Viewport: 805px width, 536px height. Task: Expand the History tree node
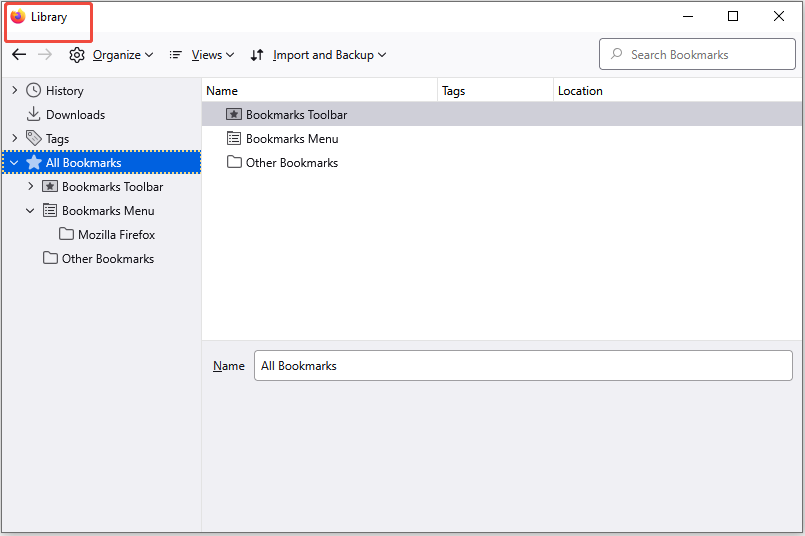[14, 90]
